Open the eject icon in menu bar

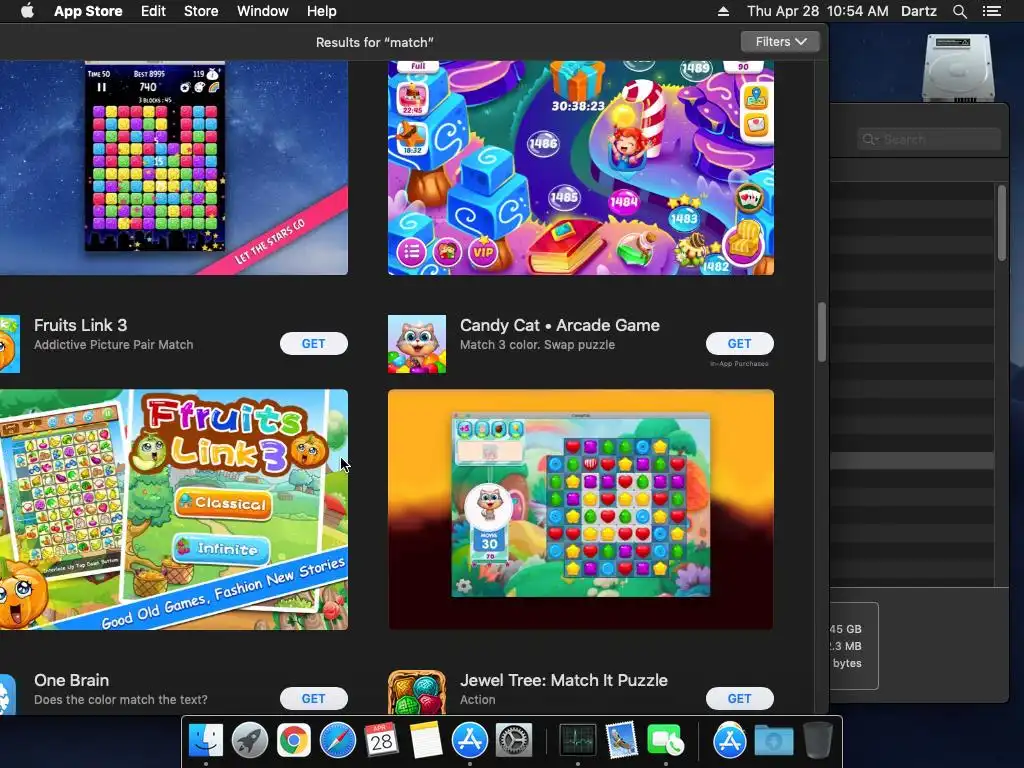pyautogui.click(x=723, y=11)
